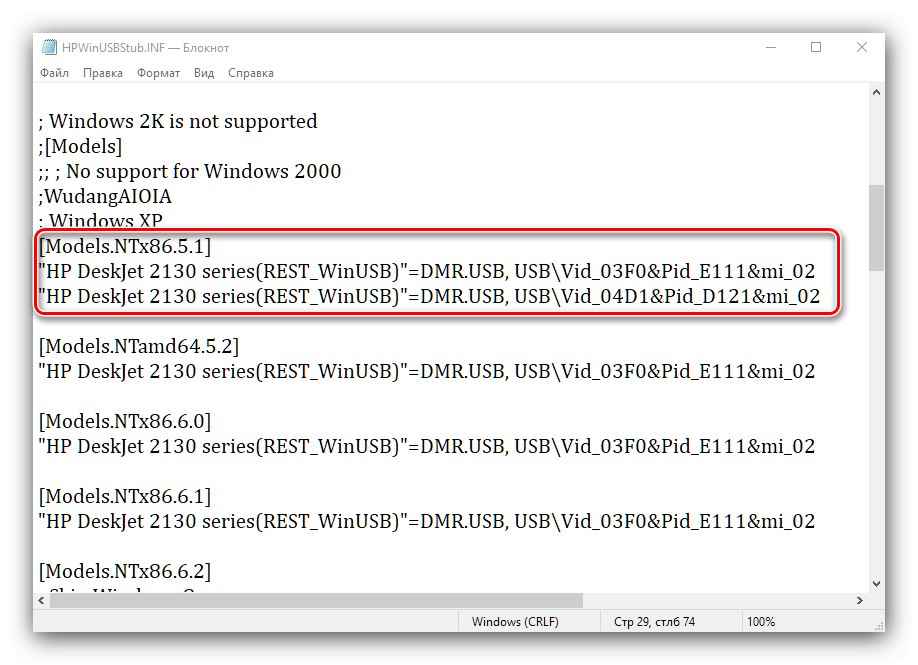Click the '[Models.NTamd64.5.2]' section header

[139, 347]
